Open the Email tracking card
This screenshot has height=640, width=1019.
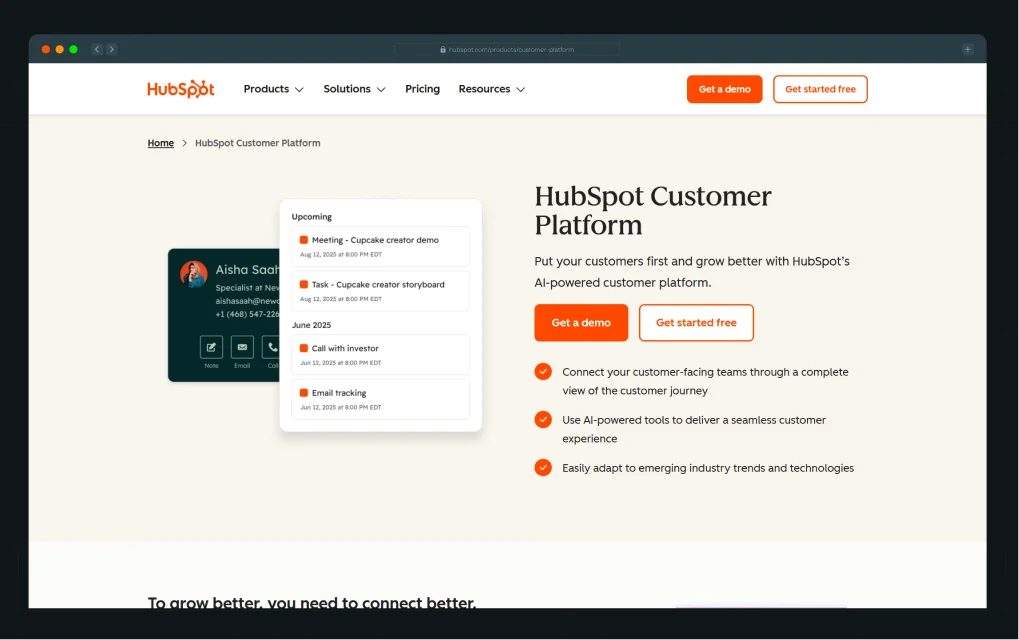pyautogui.click(x=380, y=399)
